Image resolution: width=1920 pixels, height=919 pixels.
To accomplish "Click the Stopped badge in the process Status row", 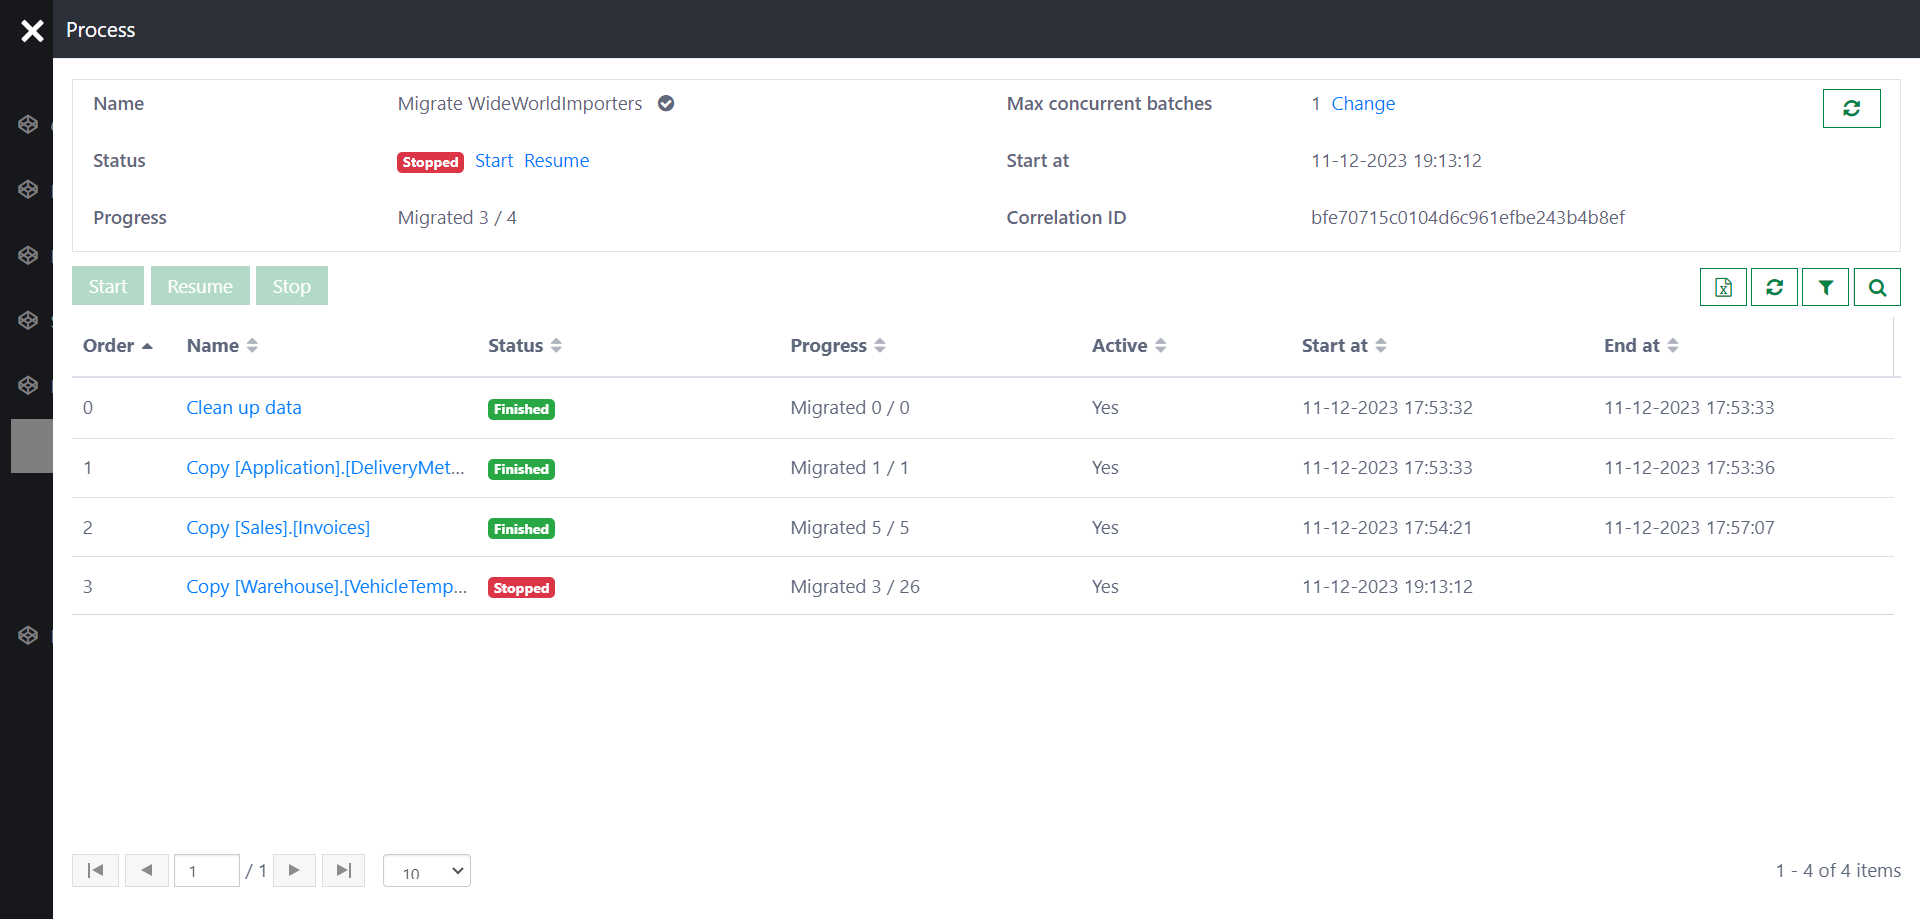I will tap(430, 162).
